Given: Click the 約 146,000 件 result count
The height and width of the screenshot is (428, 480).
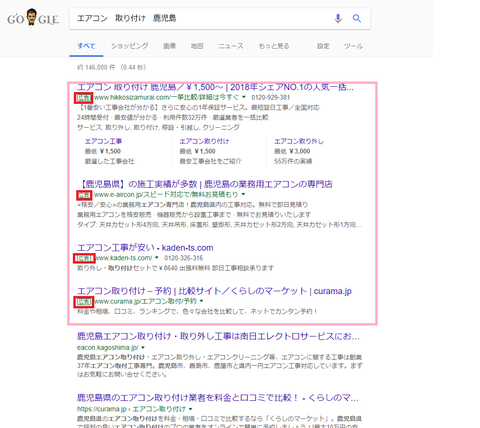Looking at the screenshot, I should point(96,68).
